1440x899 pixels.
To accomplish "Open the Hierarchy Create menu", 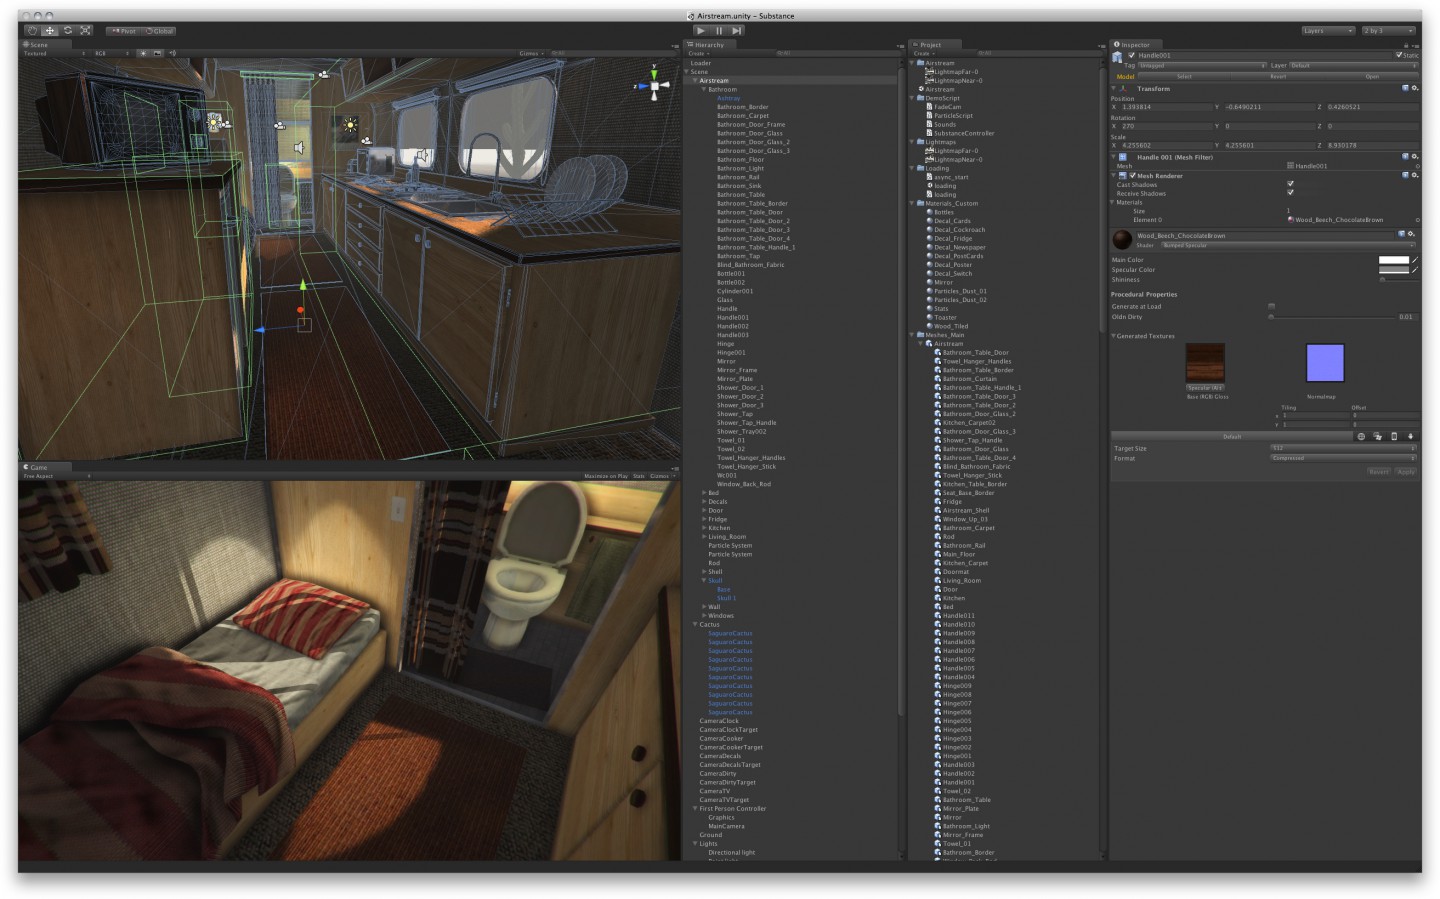I will 697,52.
